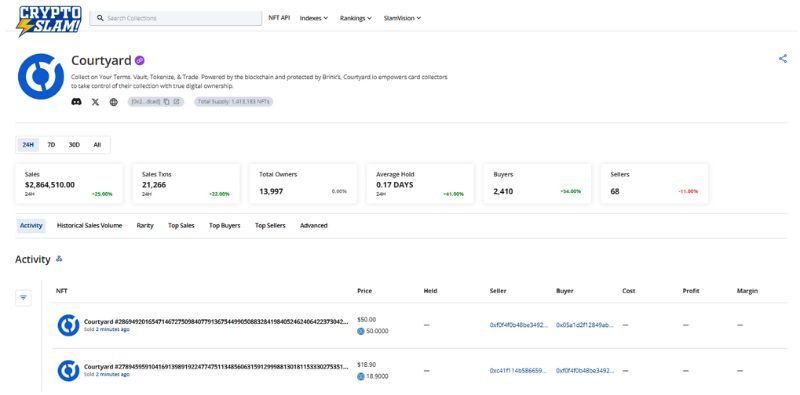Open buyer address 0xf0f4f0b48be3492
Viewport: 800px width, 395px height.
click(x=585, y=371)
